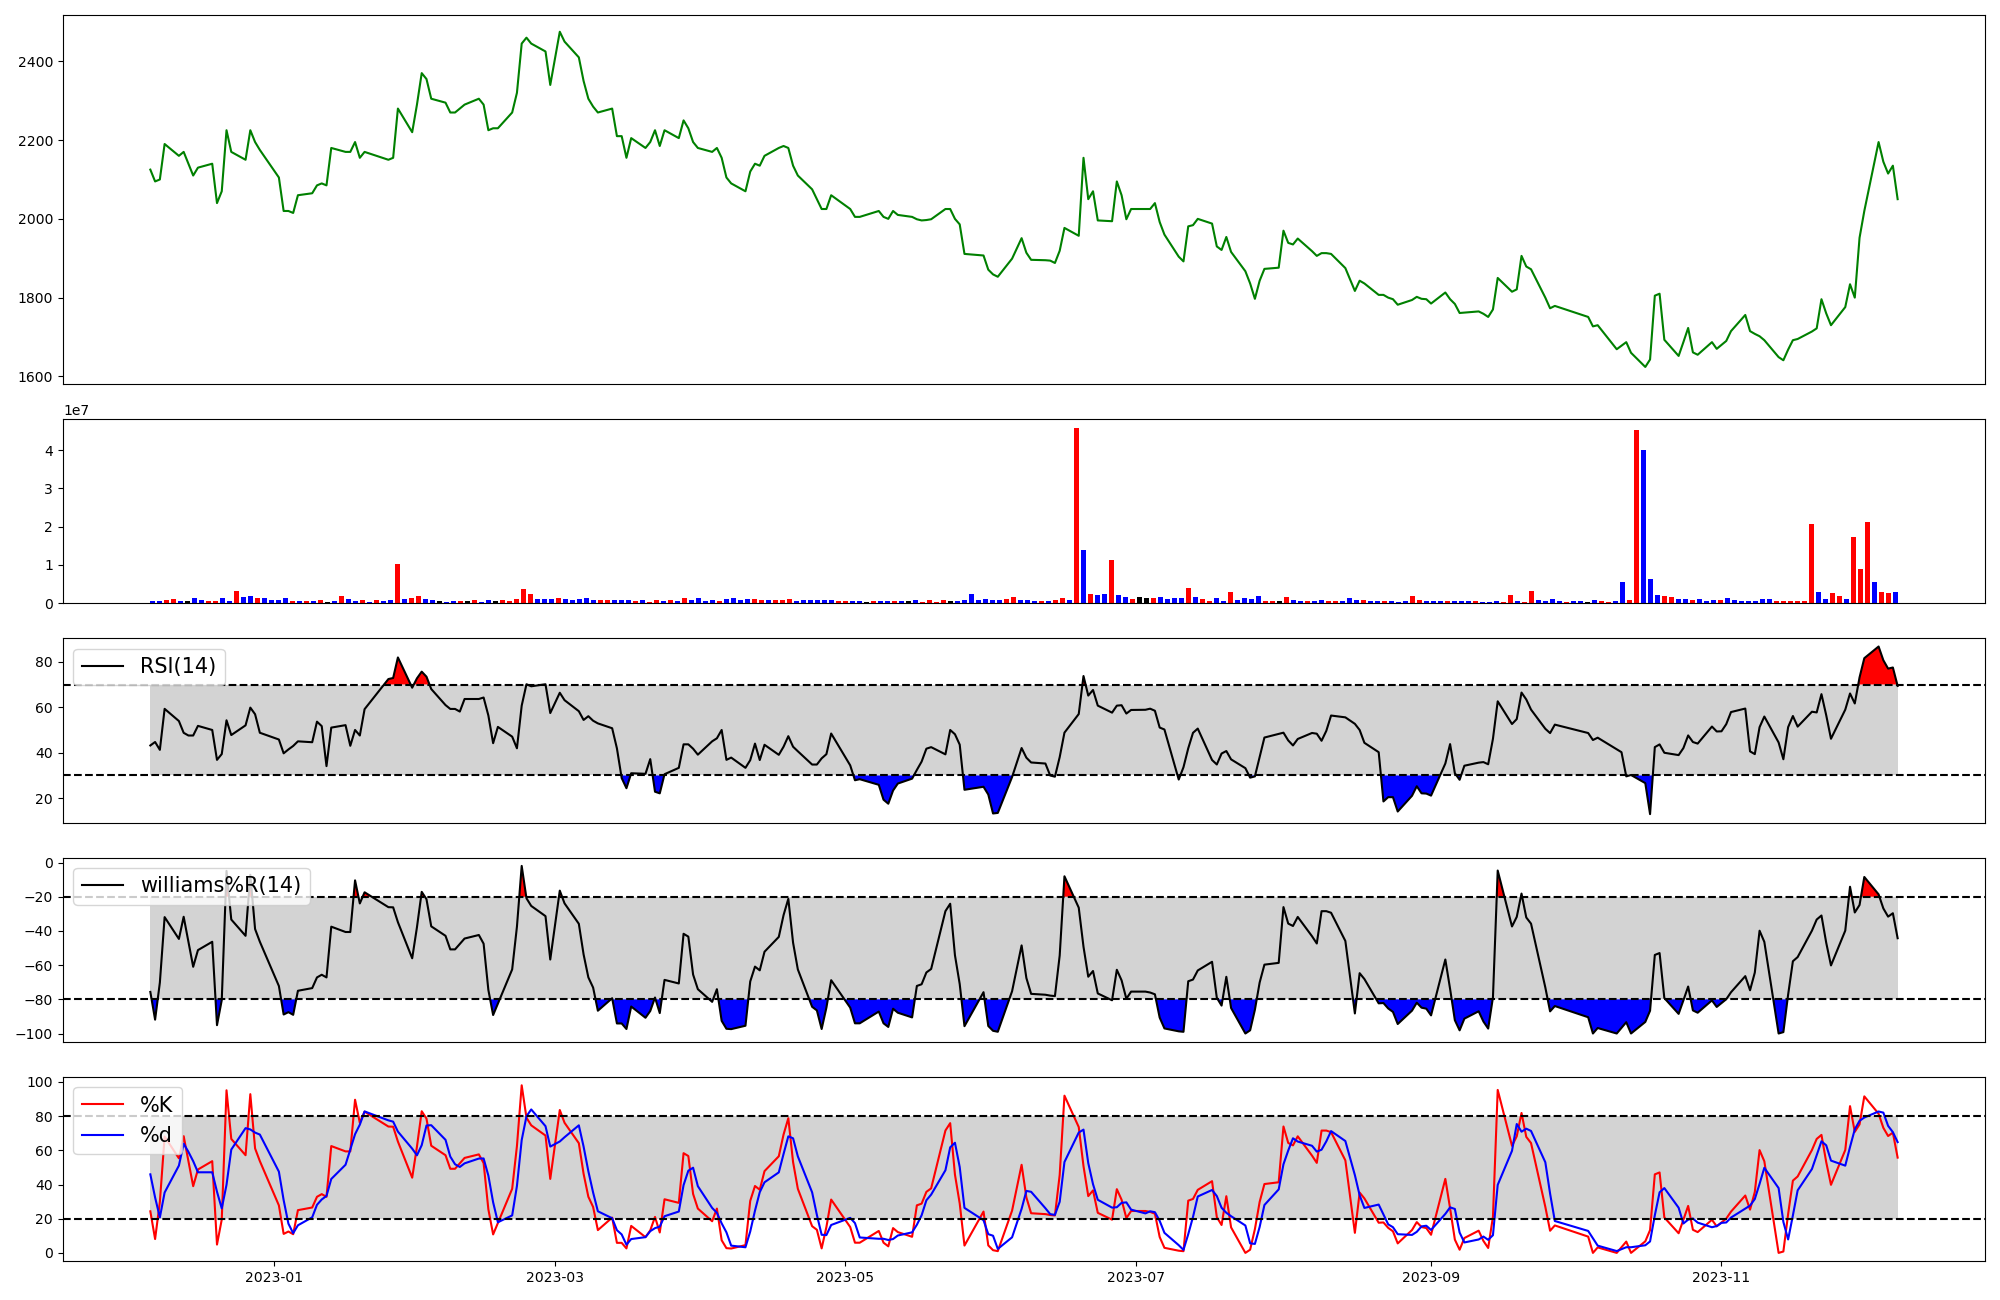The height and width of the screenshot is (1300, 2000).
Task: Click the tall blue volume bar in October
Action: pos(1643,526)
